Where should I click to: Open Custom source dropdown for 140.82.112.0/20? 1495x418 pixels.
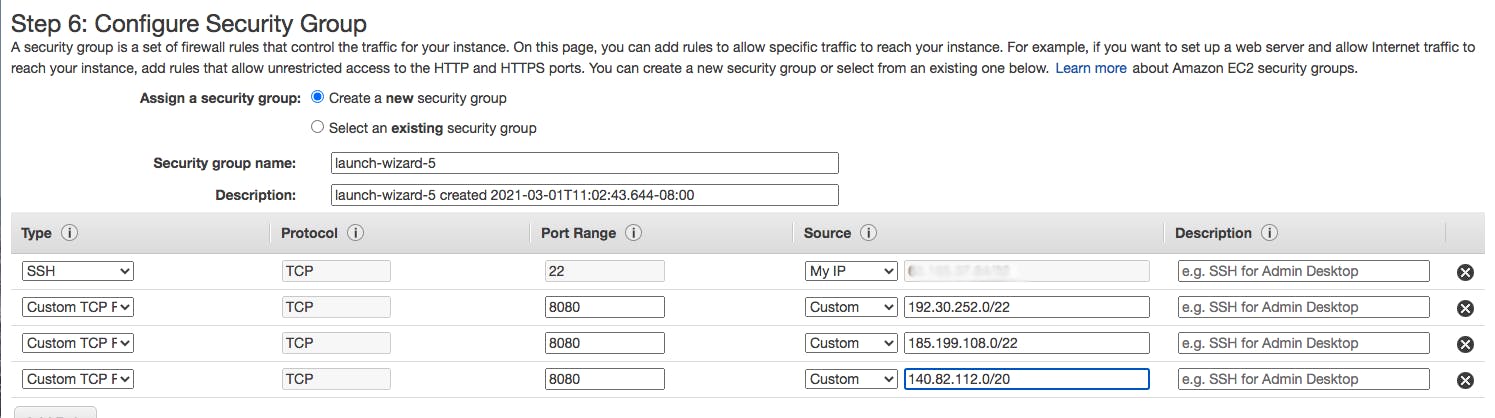852,379
